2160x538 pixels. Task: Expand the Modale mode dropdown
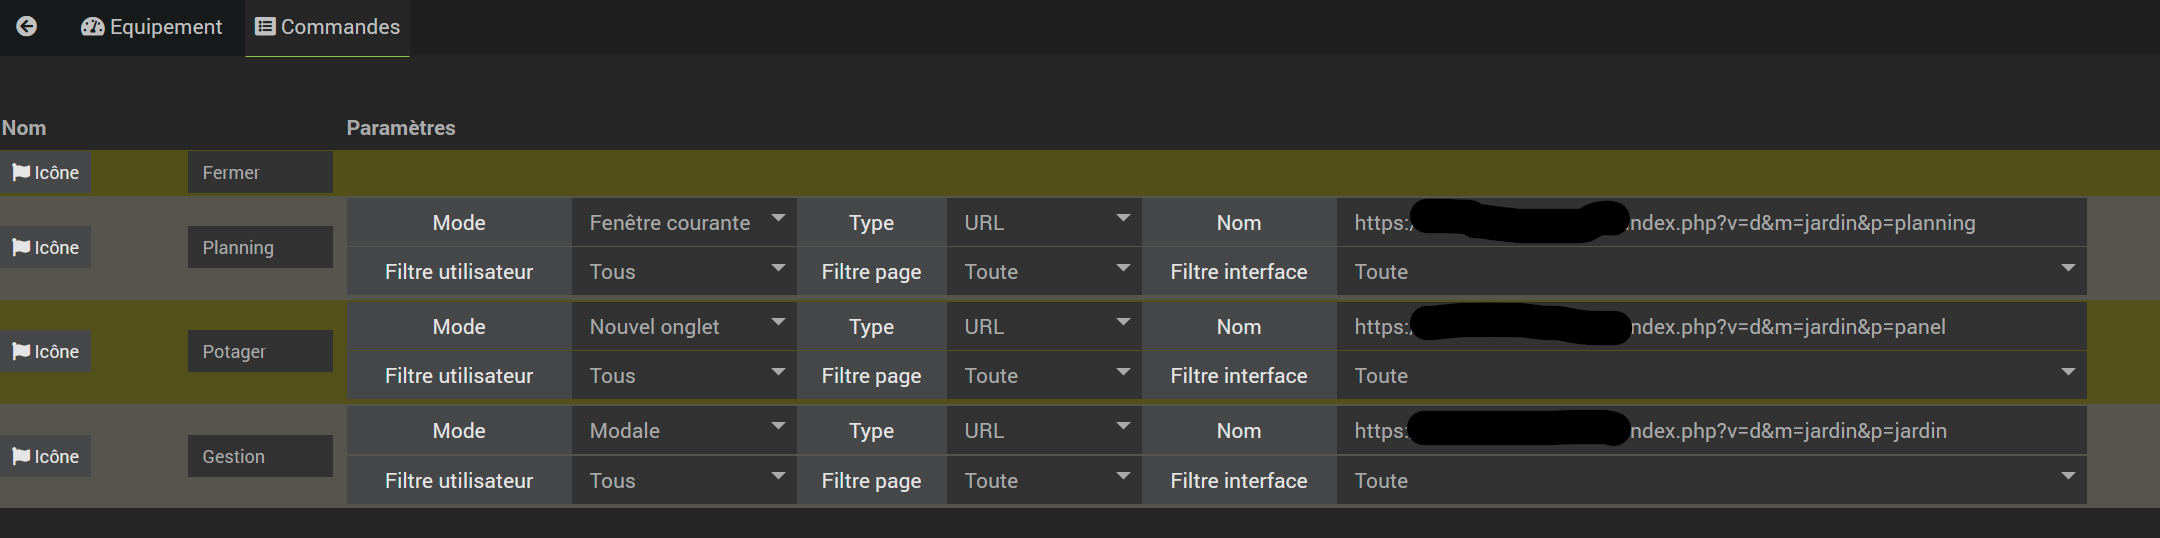click(684, 431)
